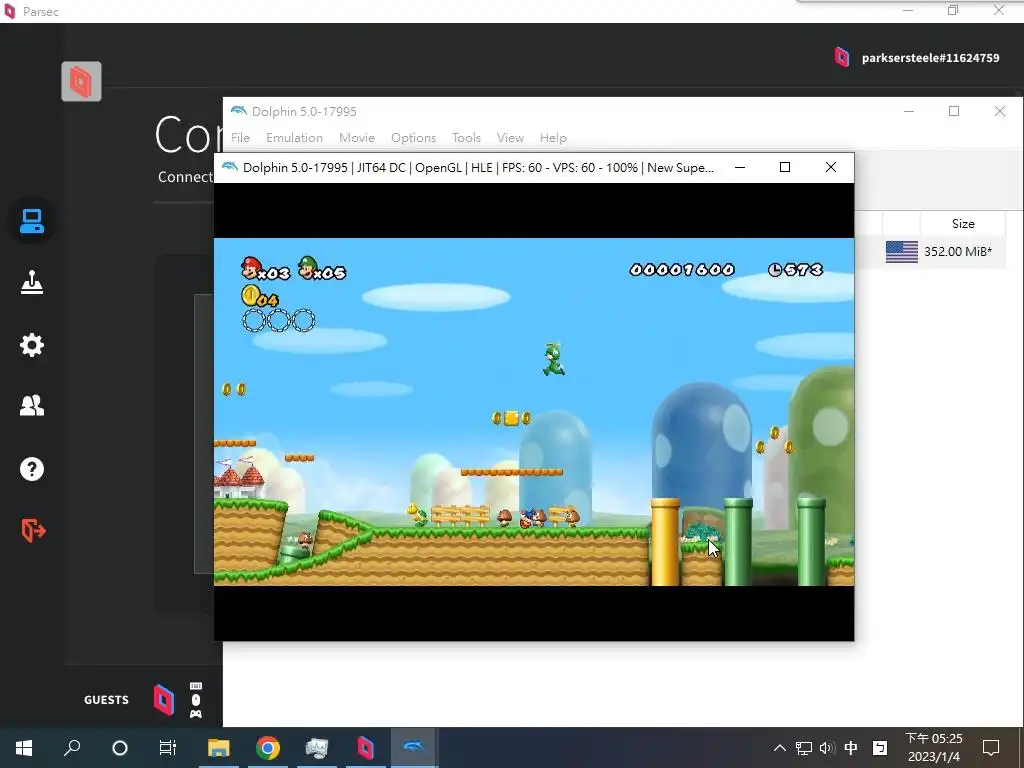Click the guest avatar icon beside GUESTS
Screen dimensions: 1024x768
point(163,700)
